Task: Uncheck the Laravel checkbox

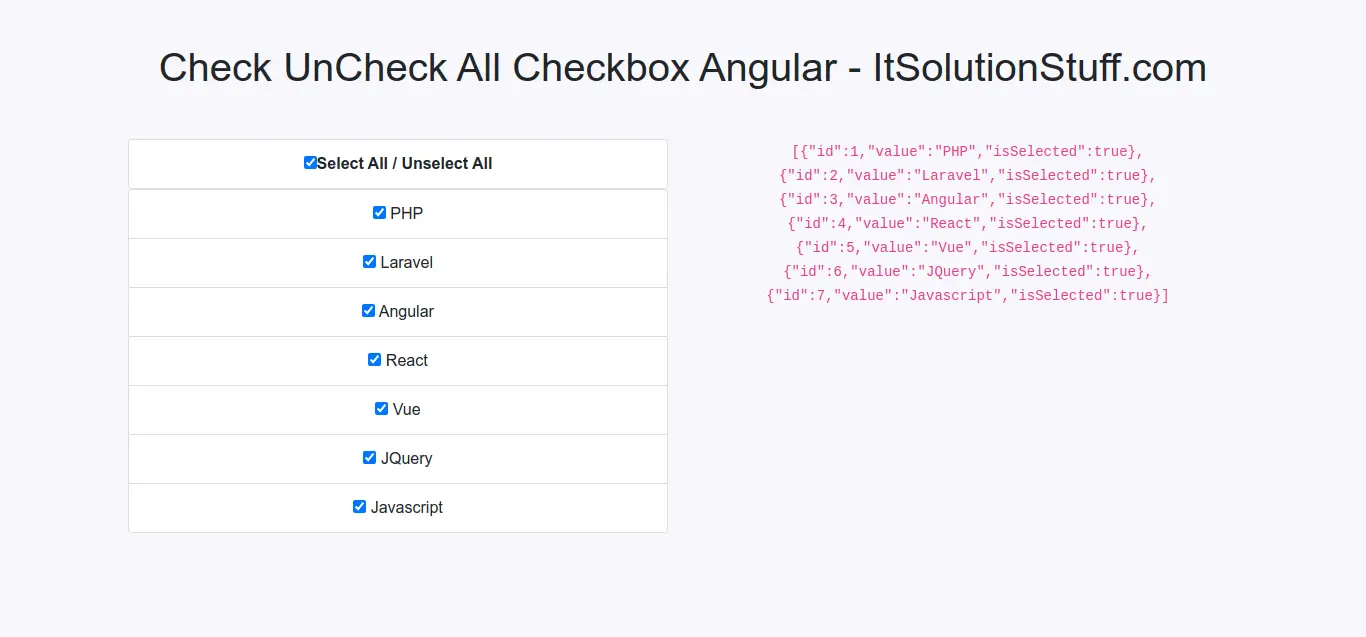Action: pyautogui.click(x=370, y=261)
